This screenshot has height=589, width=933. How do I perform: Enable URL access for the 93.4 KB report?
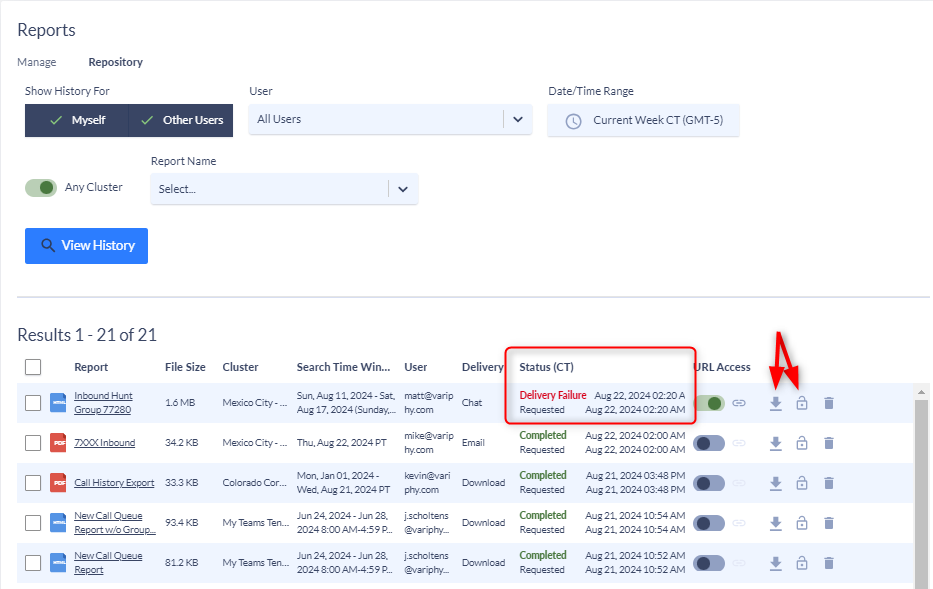(x=709, y=523)
